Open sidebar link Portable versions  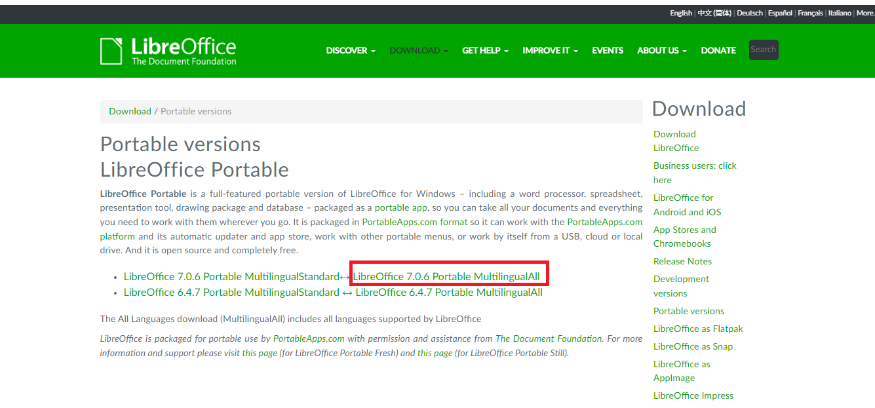click(x=689, y=311)
